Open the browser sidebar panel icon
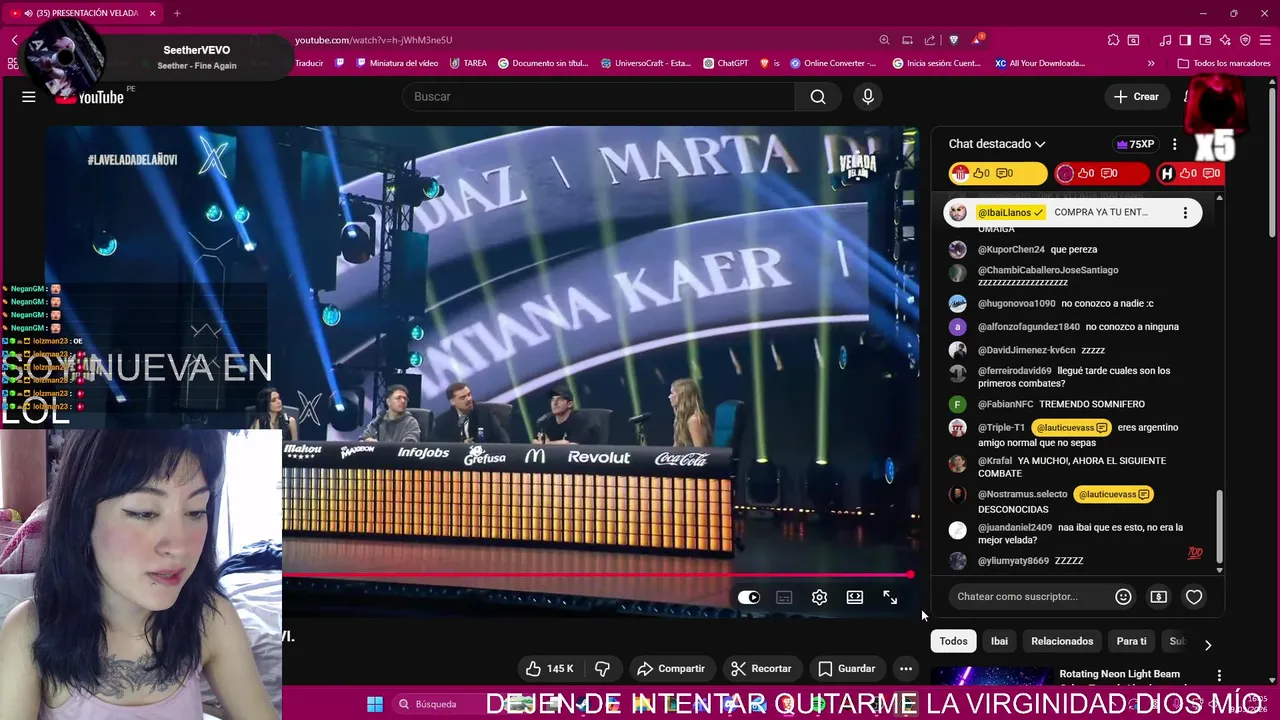 [x=1185, y=40]
